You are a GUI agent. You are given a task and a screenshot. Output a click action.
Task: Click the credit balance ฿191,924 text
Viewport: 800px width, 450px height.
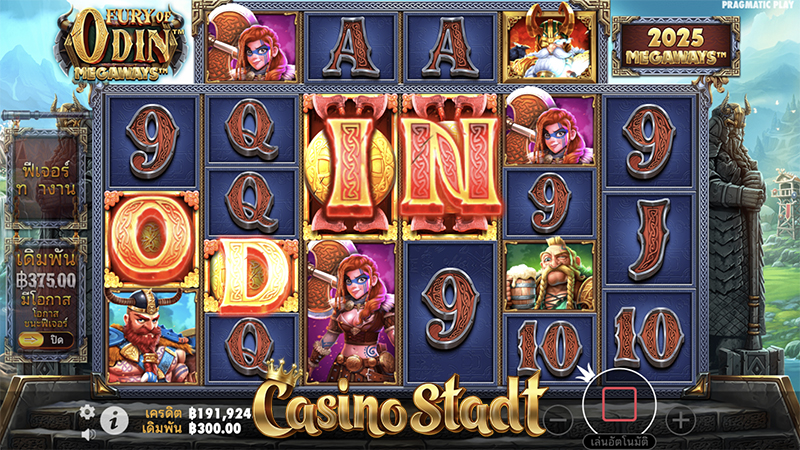220,413
